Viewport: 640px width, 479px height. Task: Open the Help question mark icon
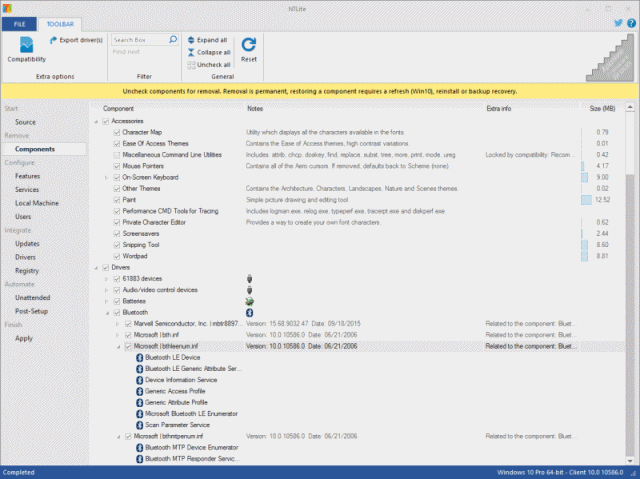(631, 23)
